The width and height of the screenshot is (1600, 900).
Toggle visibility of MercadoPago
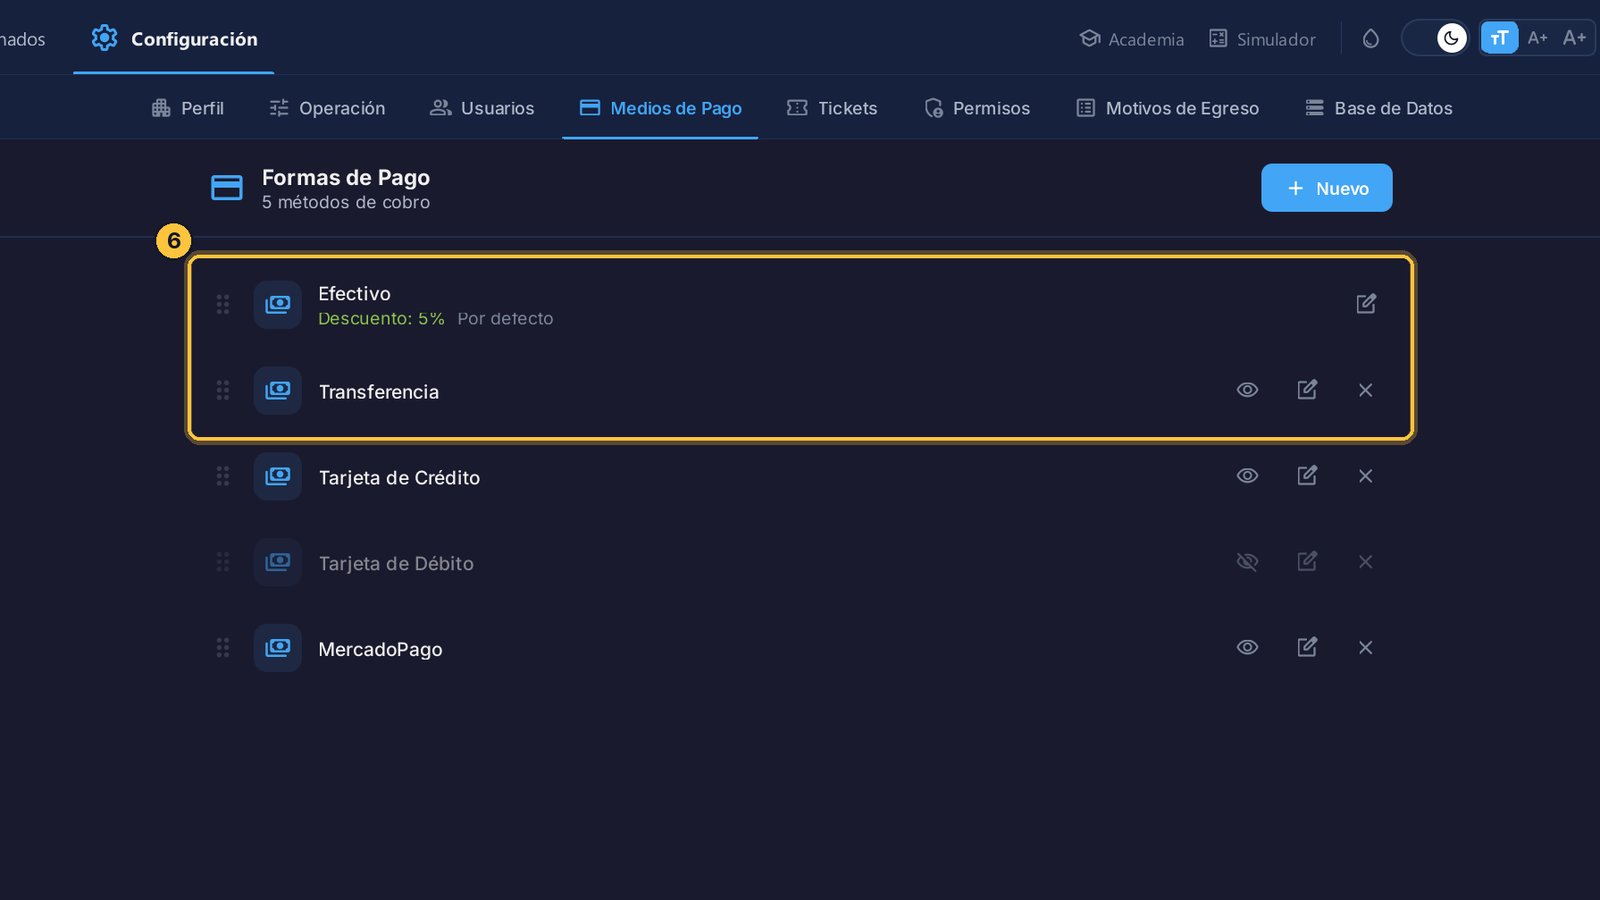(x=1247, y=648)
